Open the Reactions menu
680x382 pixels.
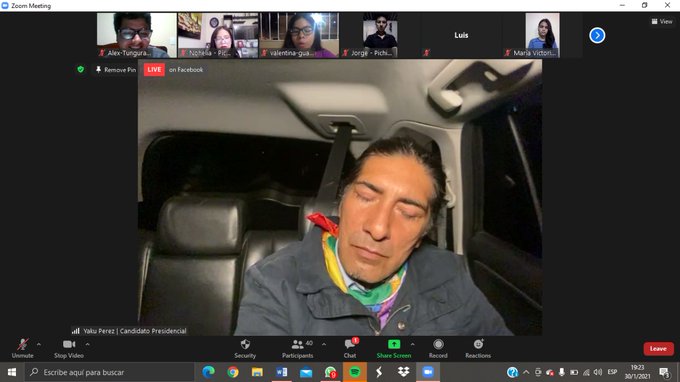tap(478, 349)
